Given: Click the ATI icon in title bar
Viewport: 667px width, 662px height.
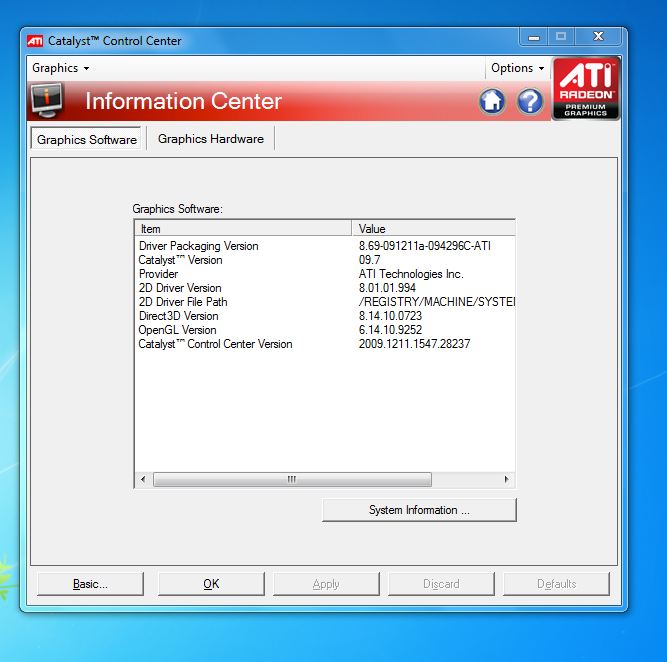Looking at the screenshot, I should click(x=35, y=41).
